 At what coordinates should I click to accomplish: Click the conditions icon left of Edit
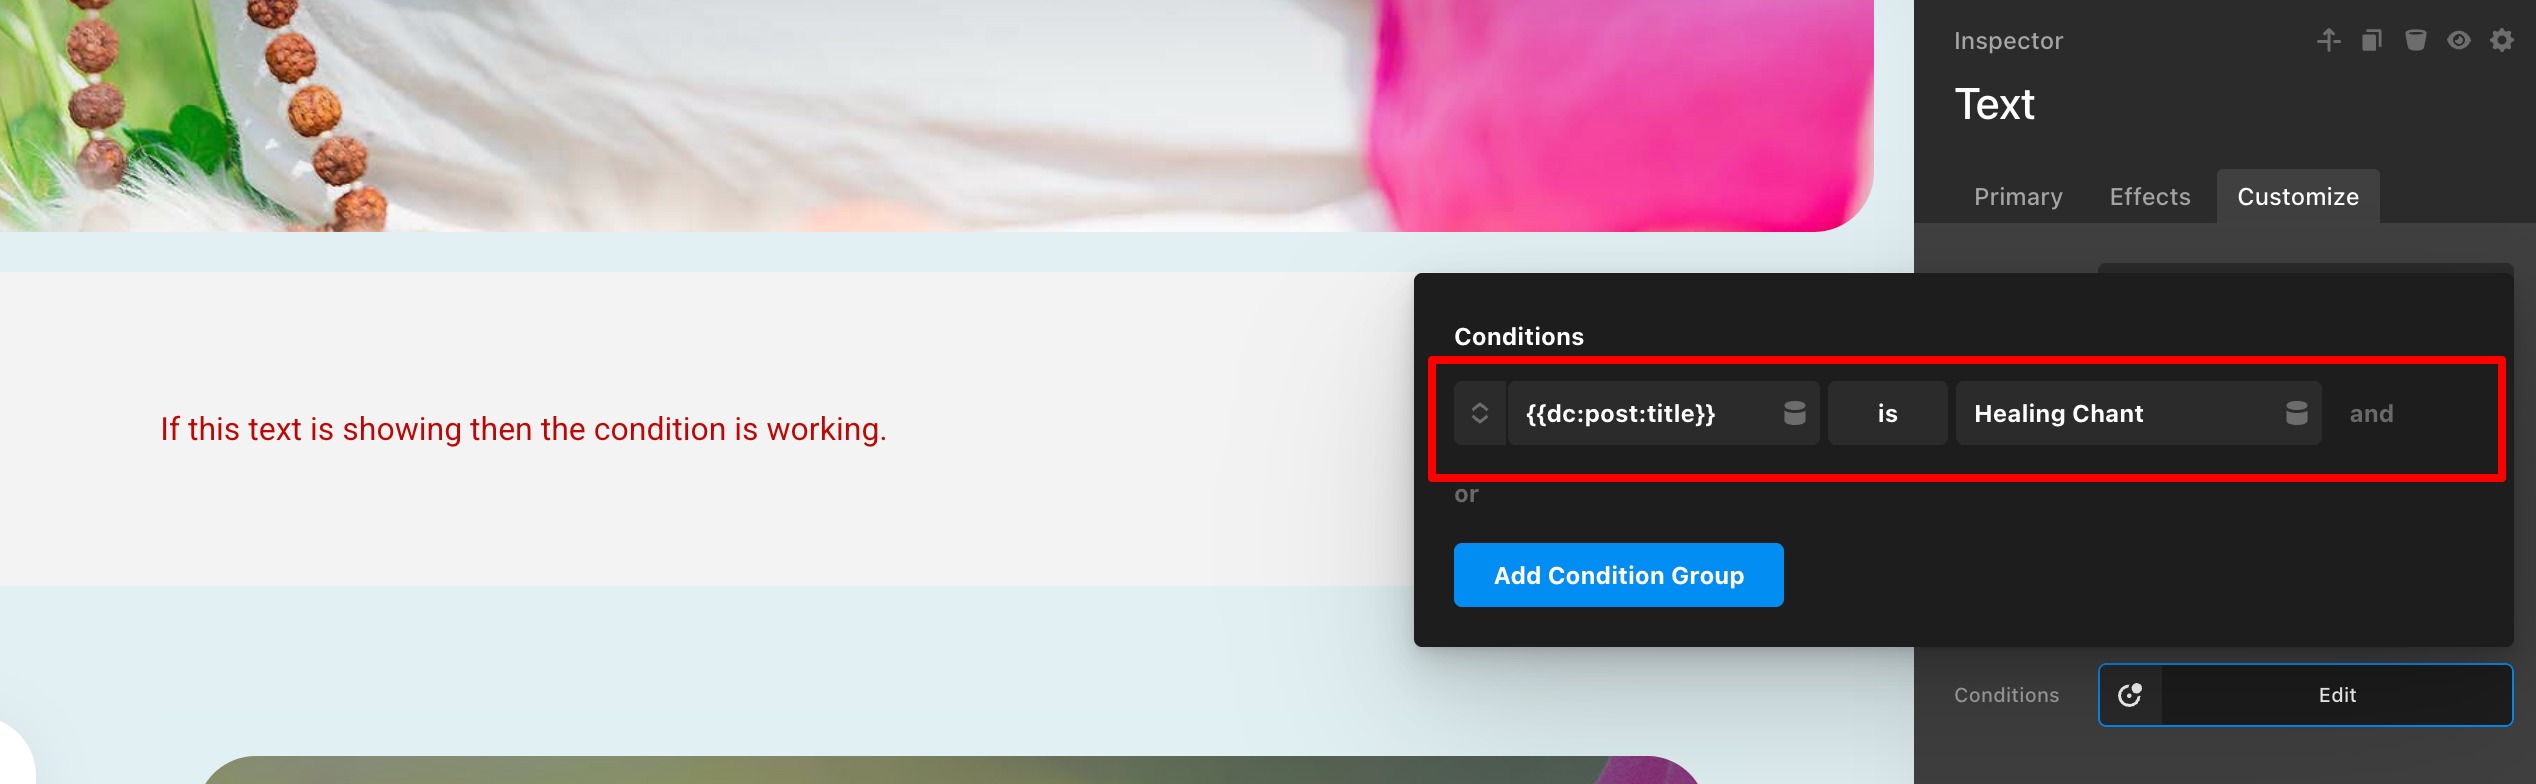coord(2130,695)
